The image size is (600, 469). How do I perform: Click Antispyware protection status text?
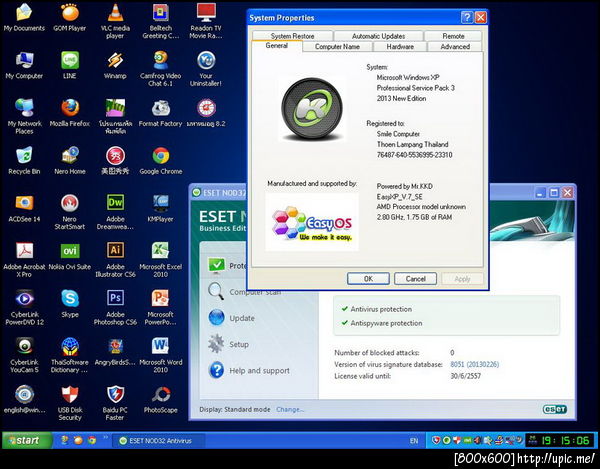click(386, 323)
